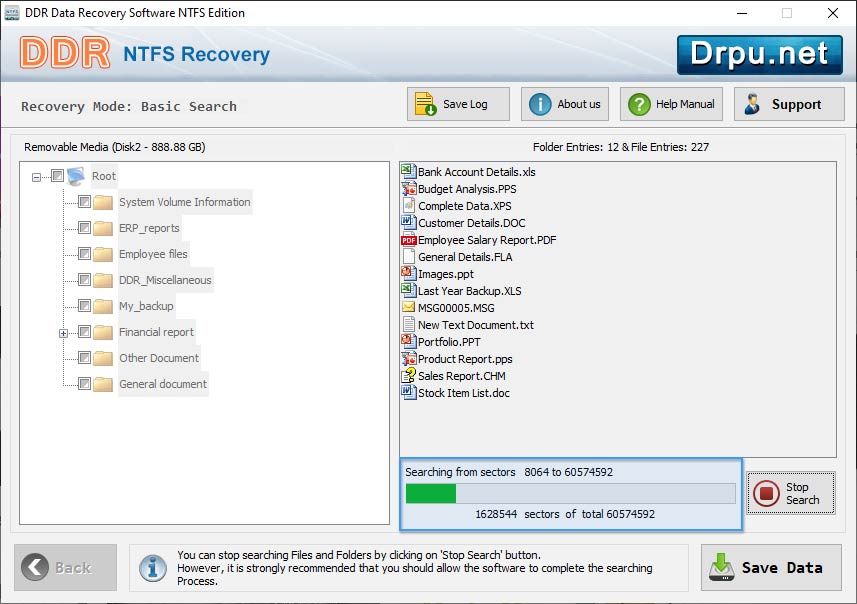Check the ERP_reports folder checkbox
The height and width of the screenshot is (604, 857).
coord(84,227)
